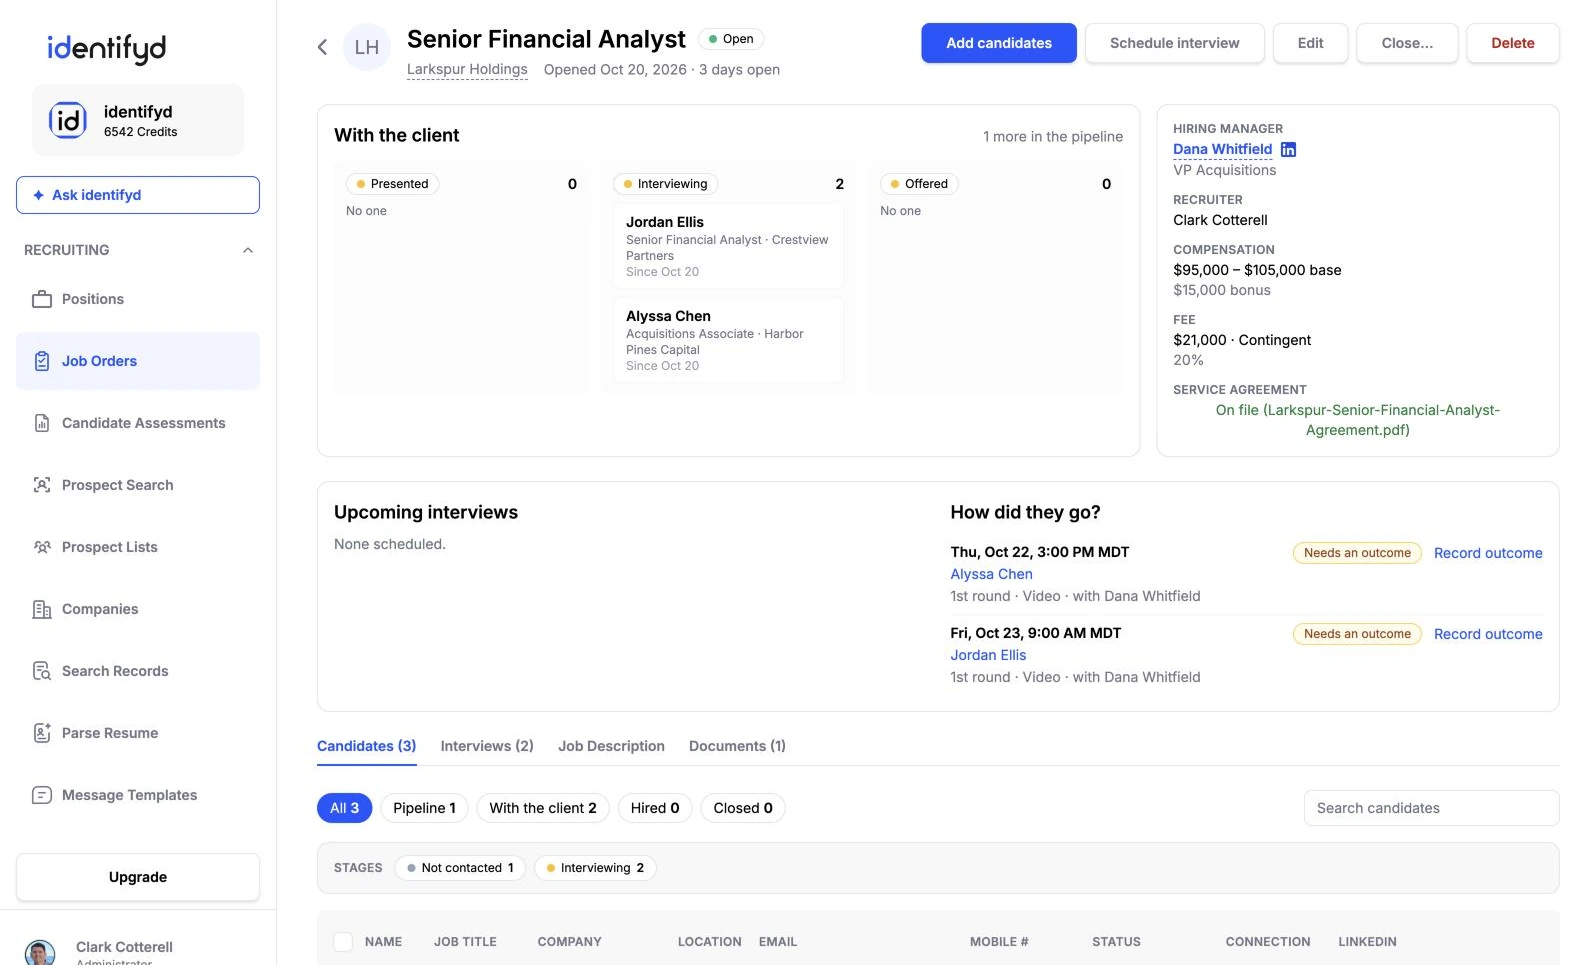
Task: Record outcome for Alyssa Chen interview
Action: coord(1488,553)
